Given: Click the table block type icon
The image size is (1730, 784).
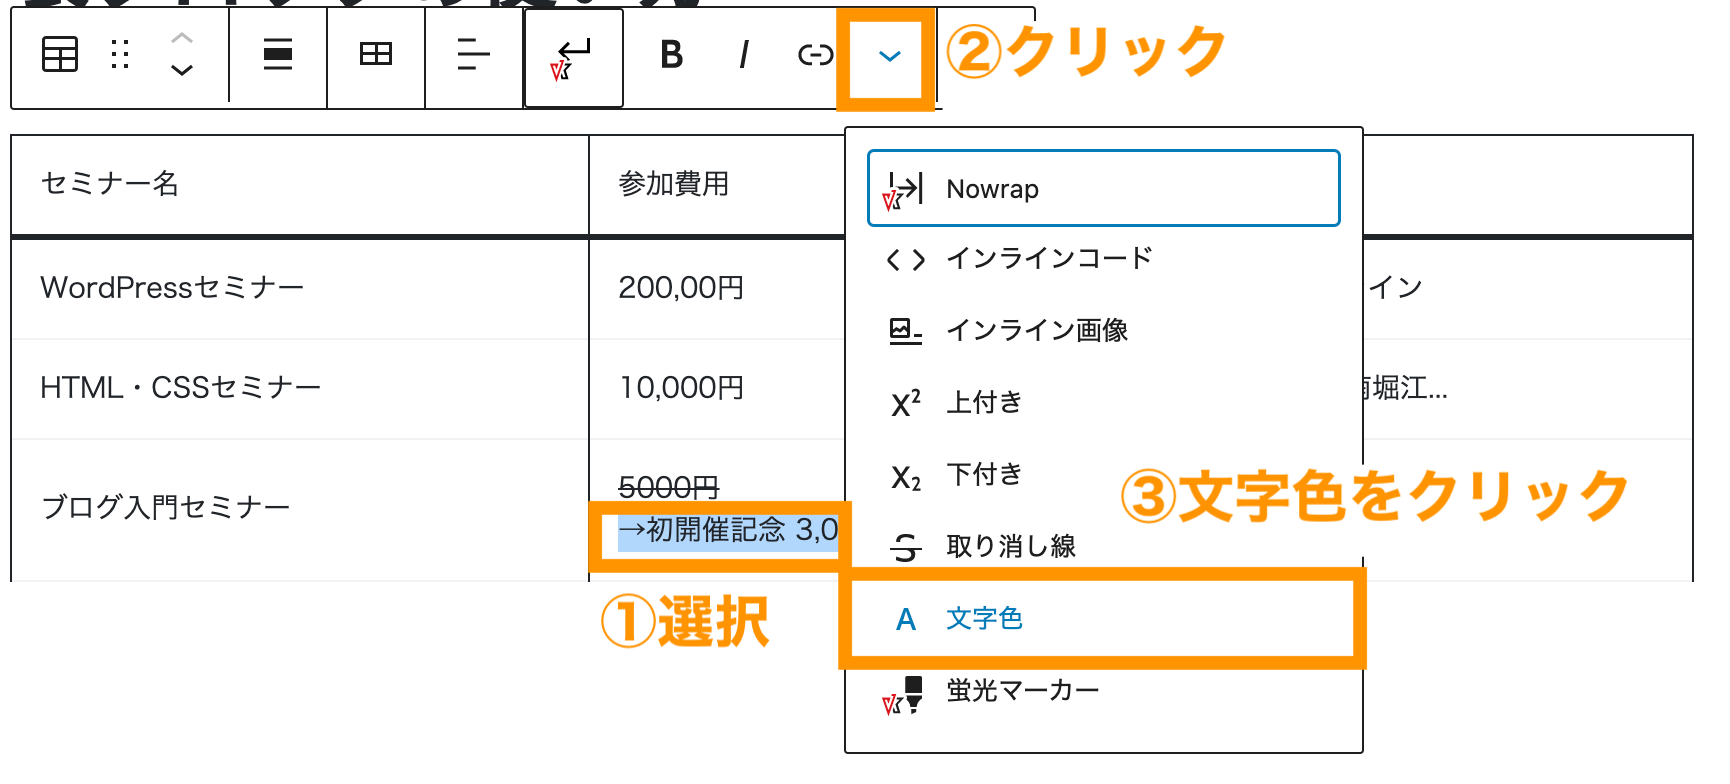Looking at the screenshot, I should [60, 55].
